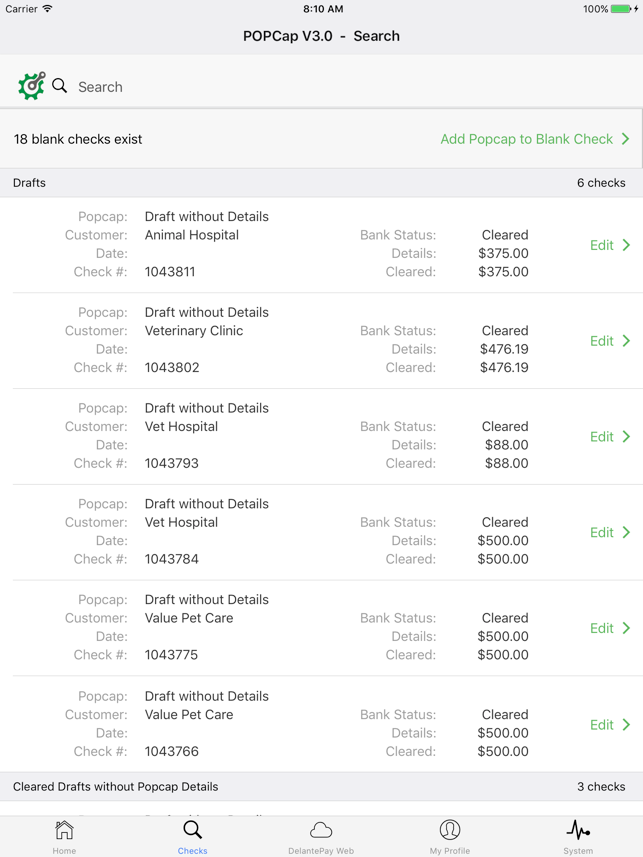Tap the battery indicator in status bar
Viewport: 643px width, 857px height.
pos(621,9)
